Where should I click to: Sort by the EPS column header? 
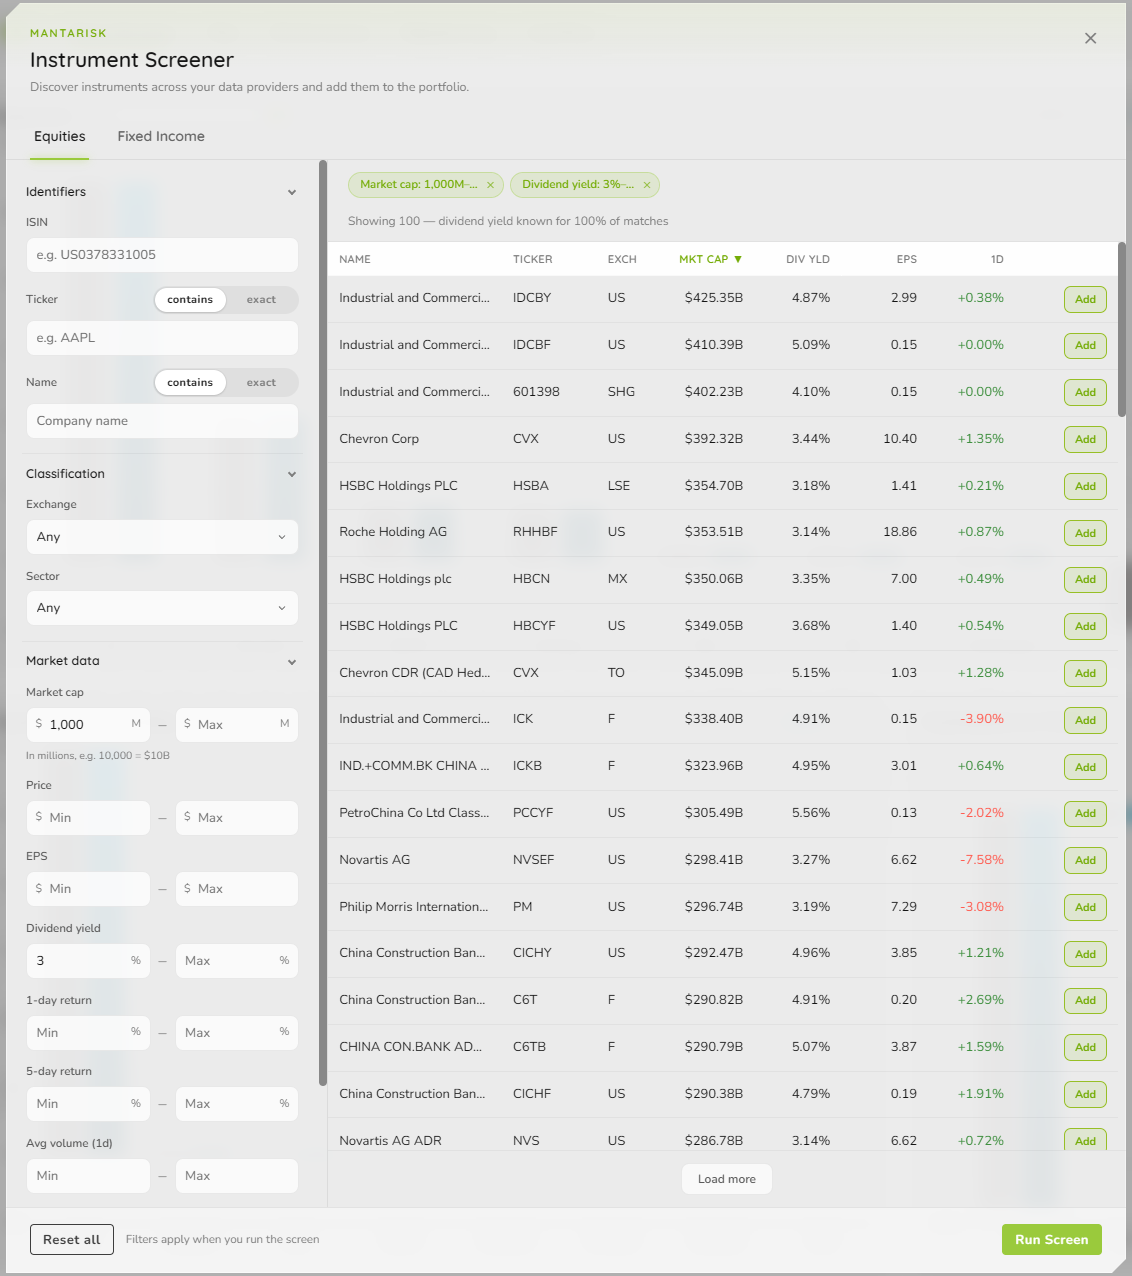(906, 259)
